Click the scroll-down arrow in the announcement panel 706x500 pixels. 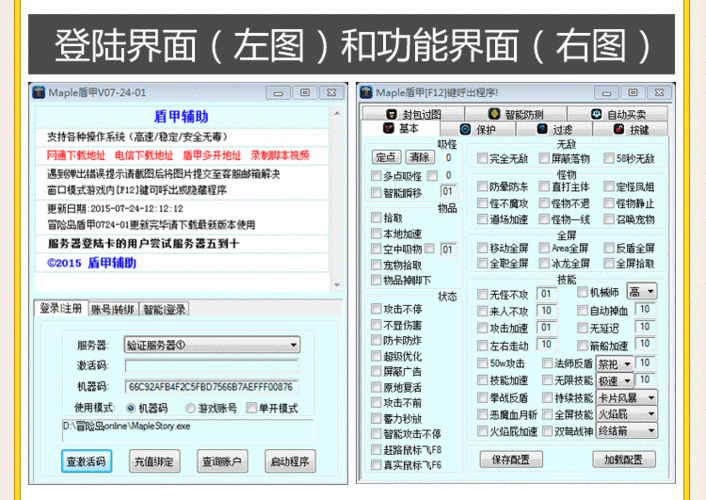(x=337, y=286)
